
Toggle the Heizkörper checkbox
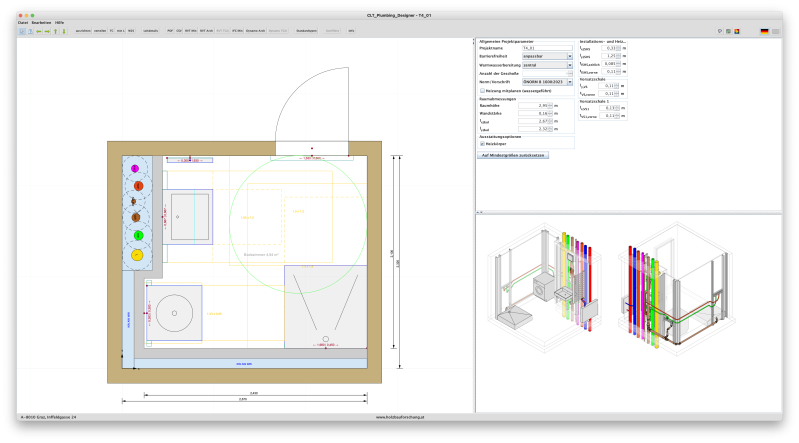[x=483, y=143]
